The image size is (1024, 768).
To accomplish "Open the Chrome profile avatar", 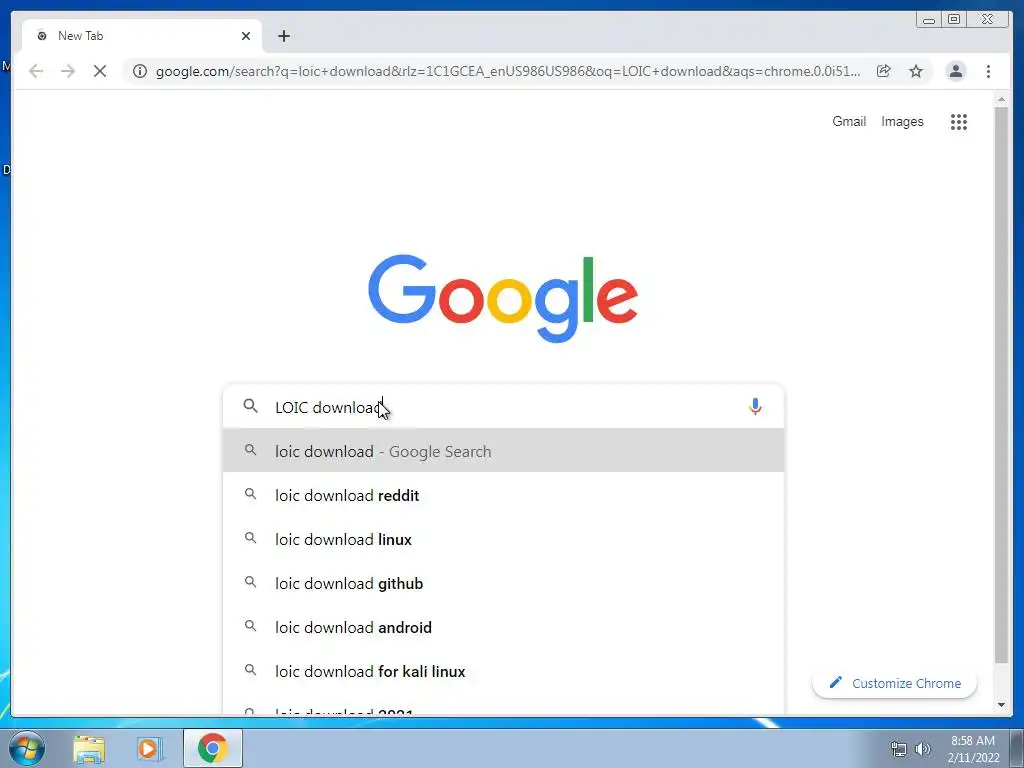I will 955,71.
